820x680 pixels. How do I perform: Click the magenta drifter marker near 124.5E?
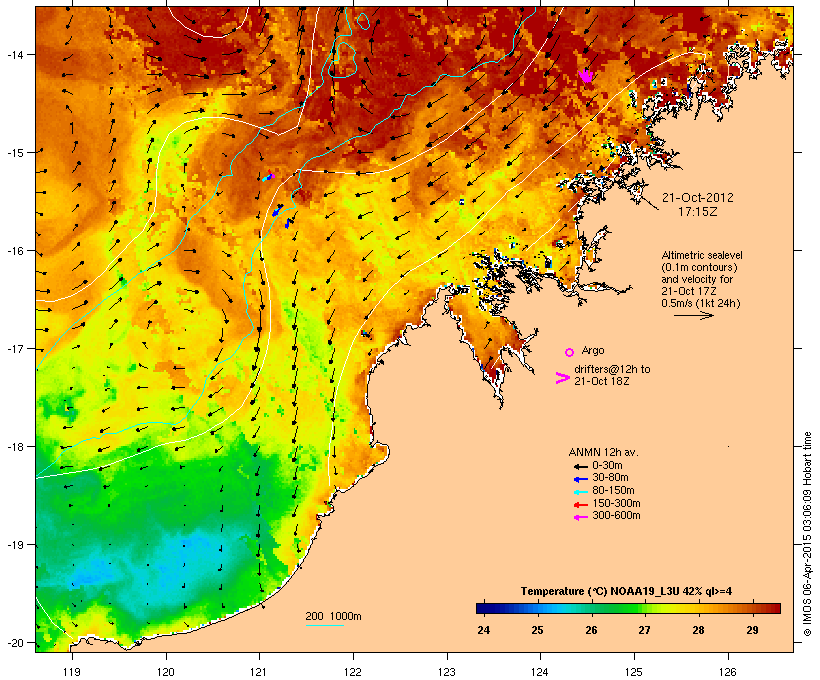point(586,76)
